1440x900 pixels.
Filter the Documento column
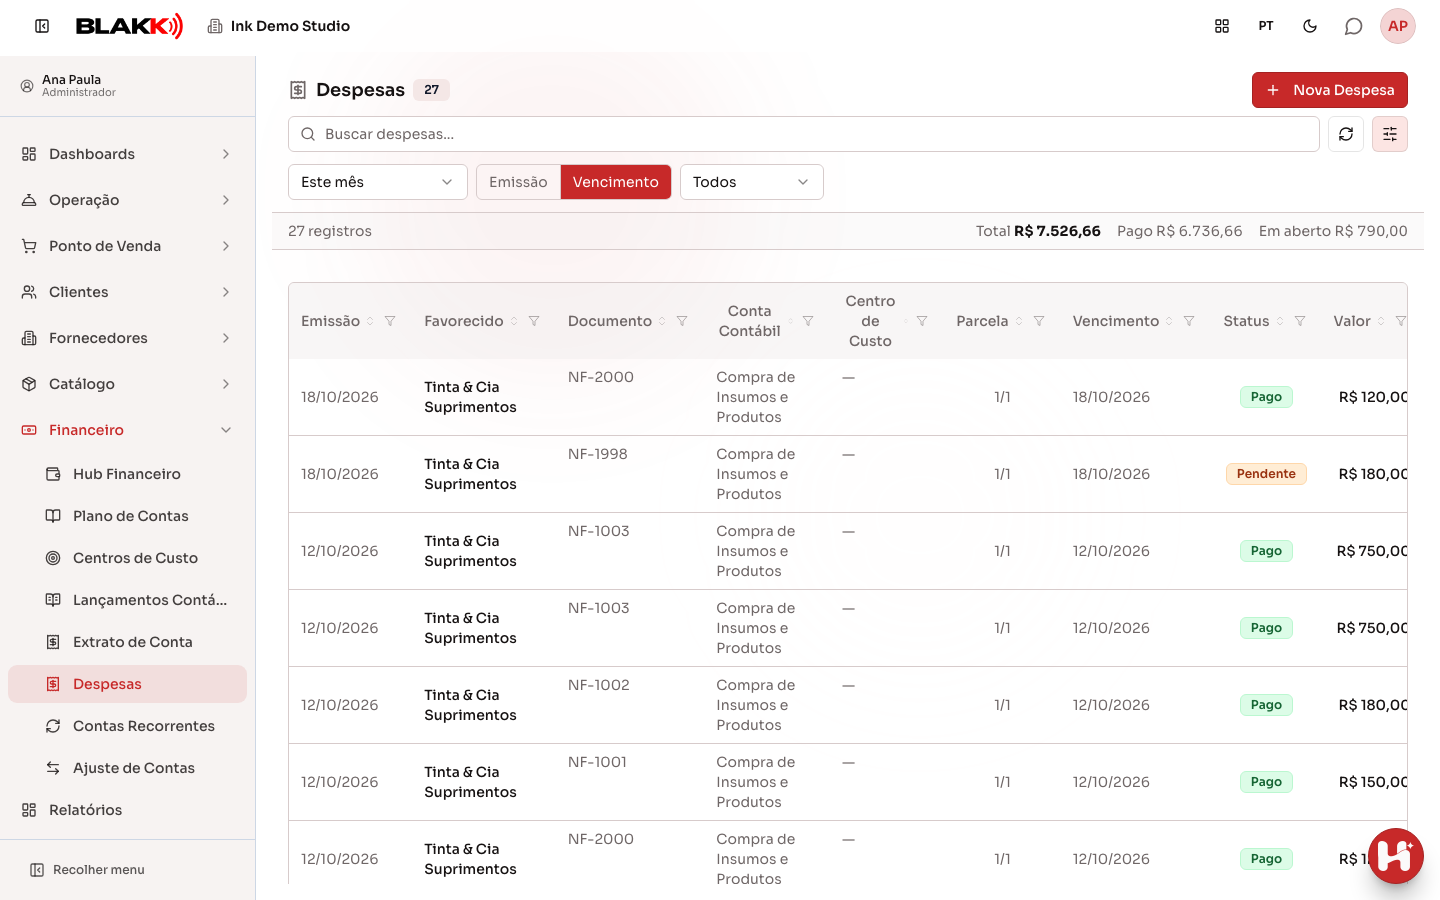(682, 321)
